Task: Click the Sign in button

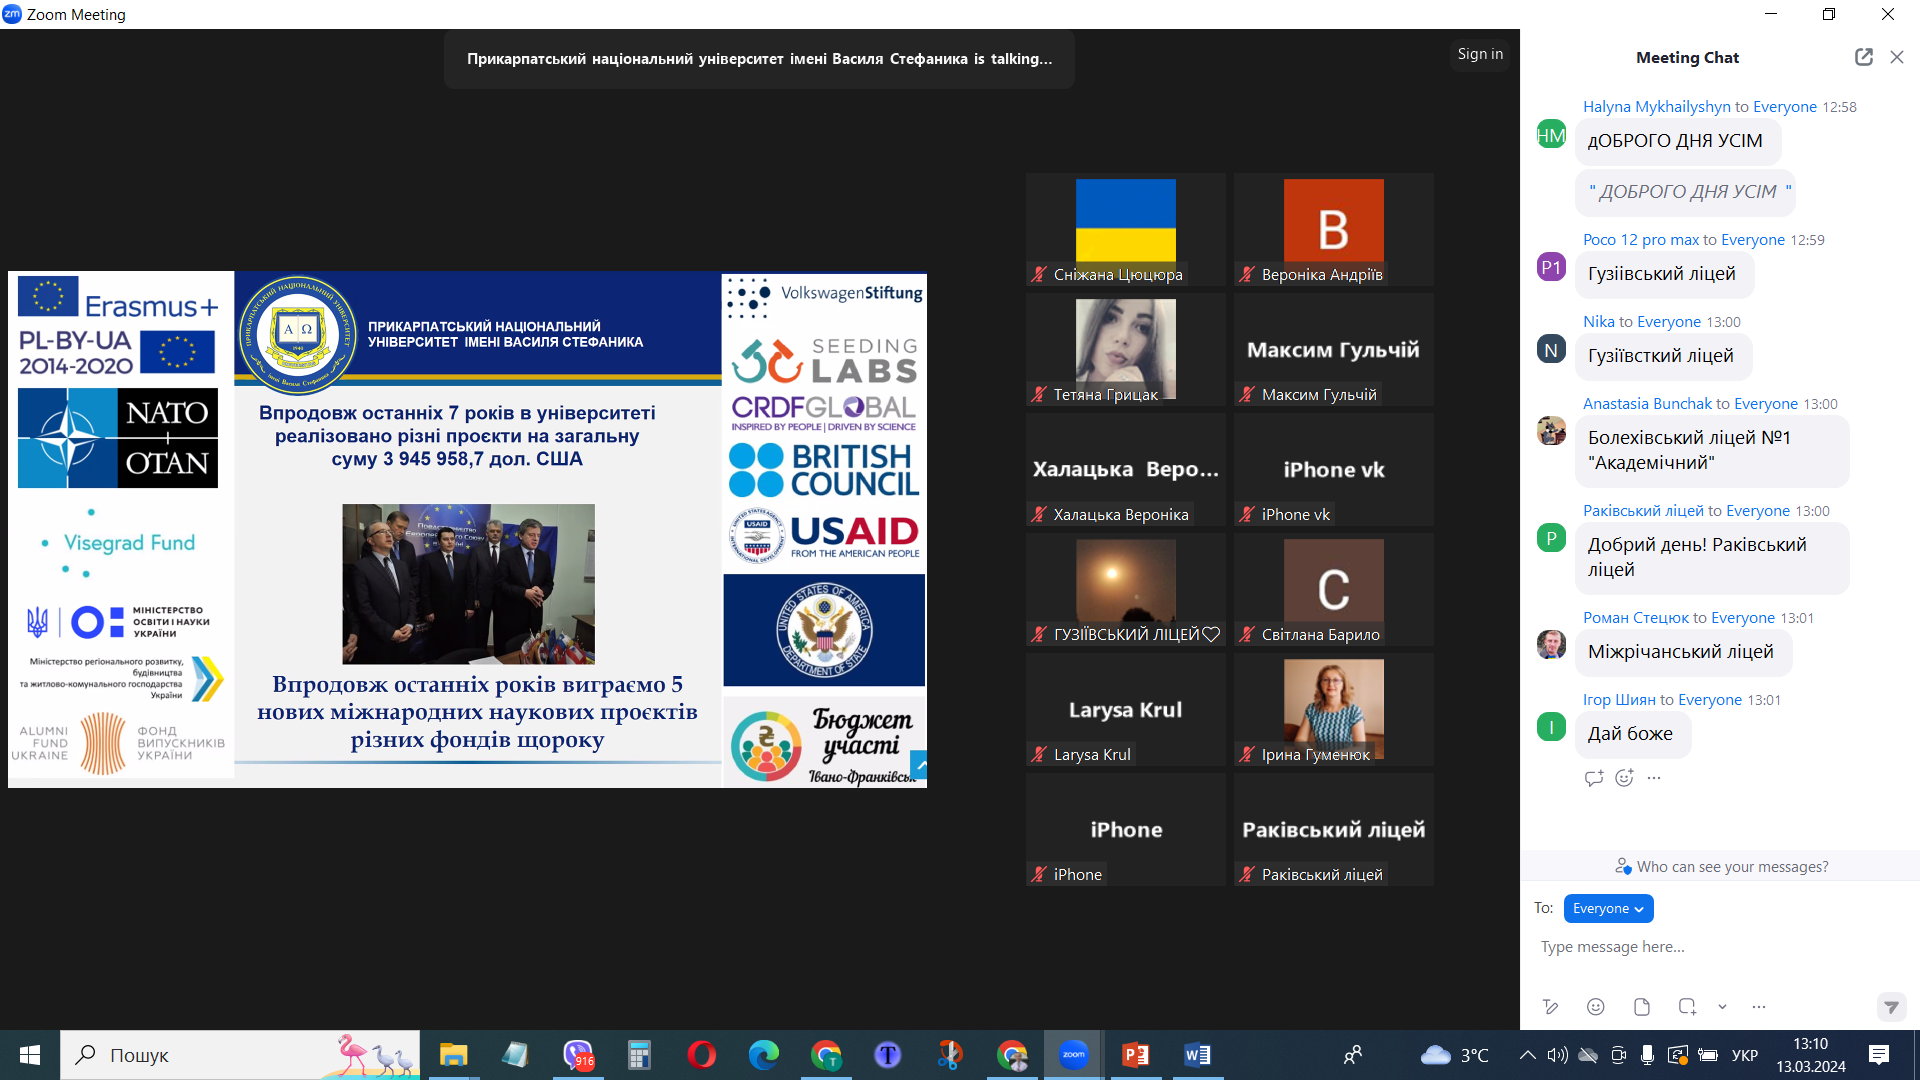Action: point(1479,54)
